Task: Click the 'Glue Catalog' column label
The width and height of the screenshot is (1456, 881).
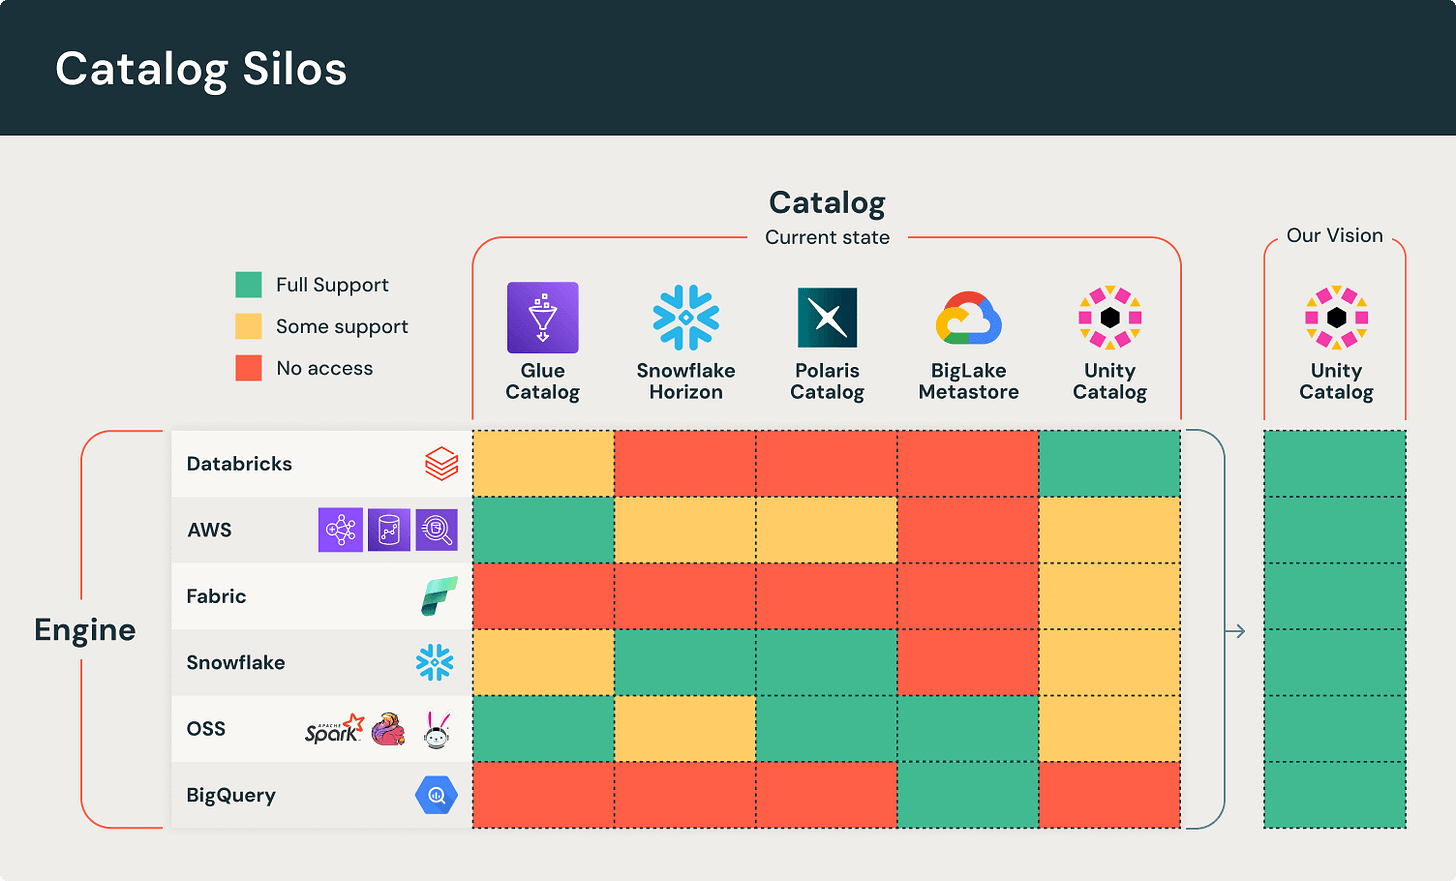Action: click(543, 381)
